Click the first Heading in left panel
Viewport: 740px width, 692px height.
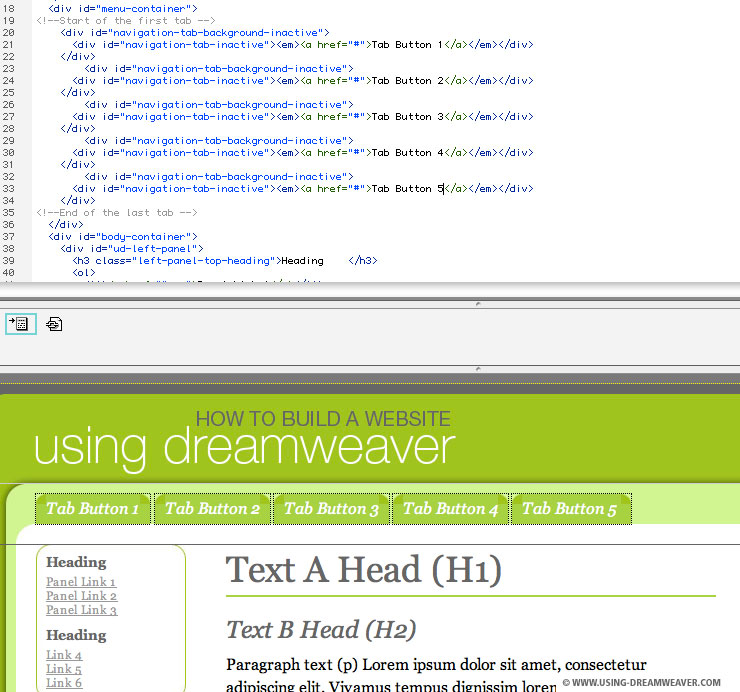(76, 562)
